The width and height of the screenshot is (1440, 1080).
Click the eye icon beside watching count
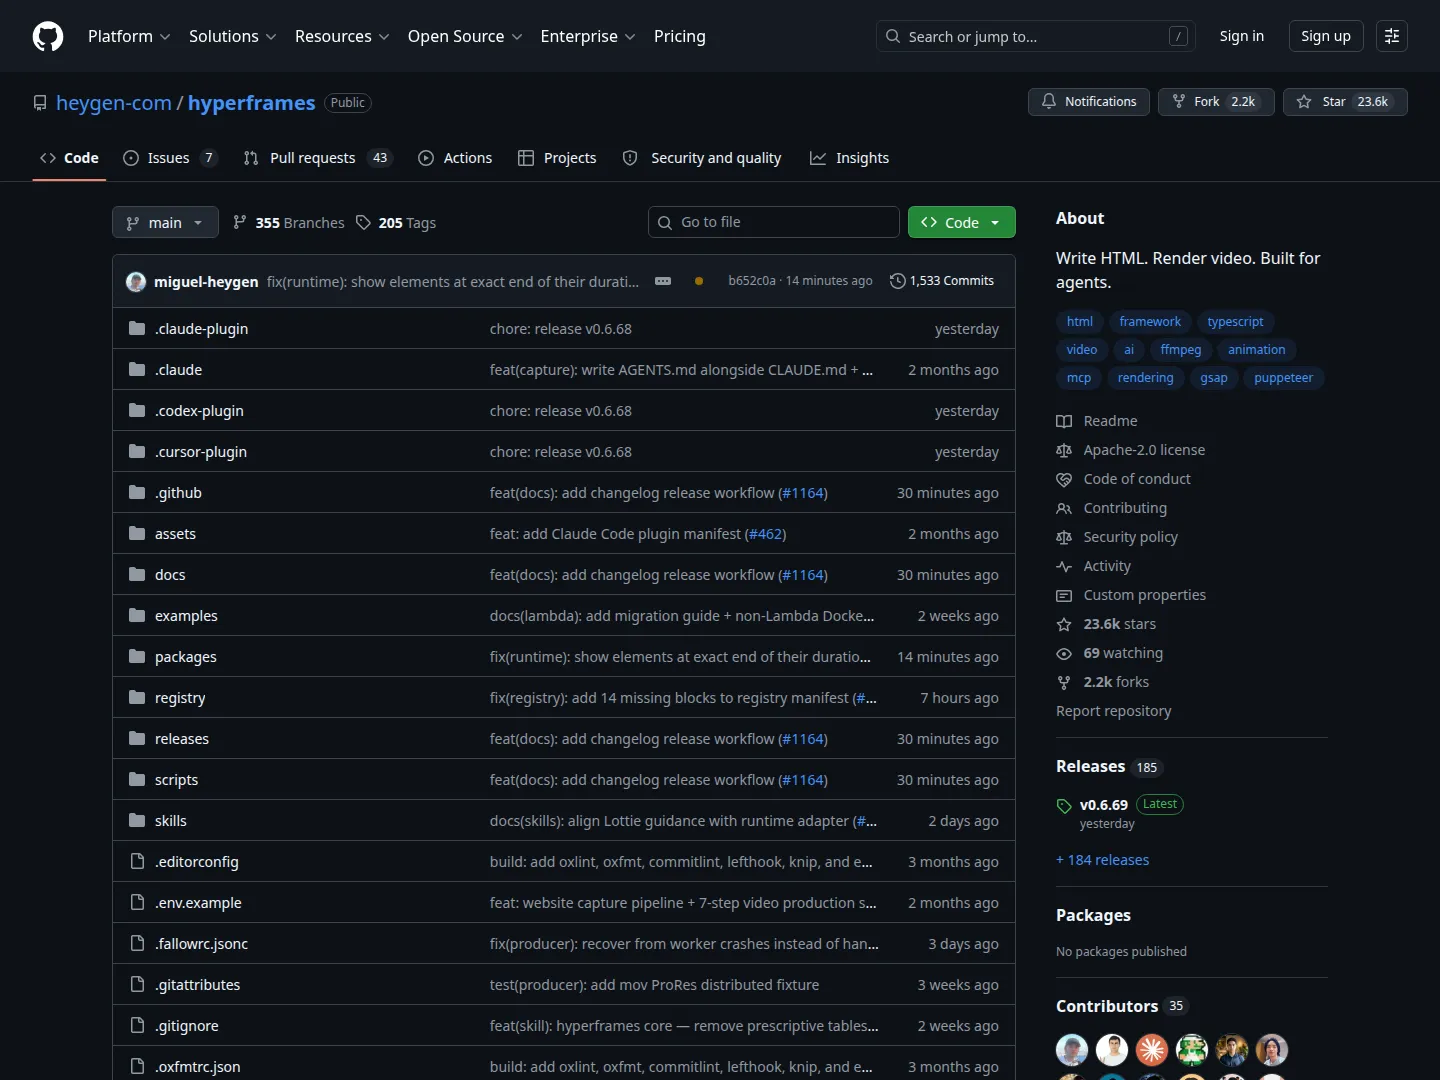click(1064, 653)
